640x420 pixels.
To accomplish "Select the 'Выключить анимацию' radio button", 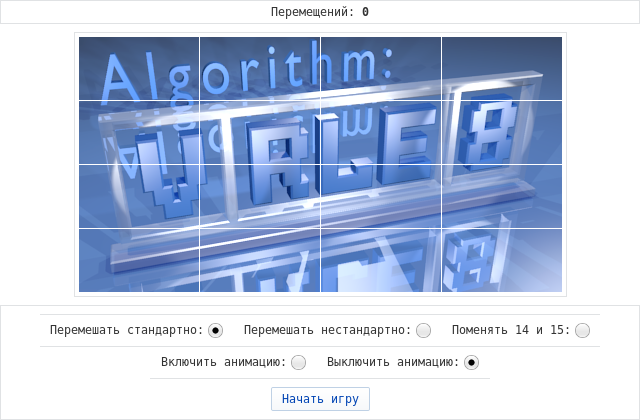I will pos(471,362).
